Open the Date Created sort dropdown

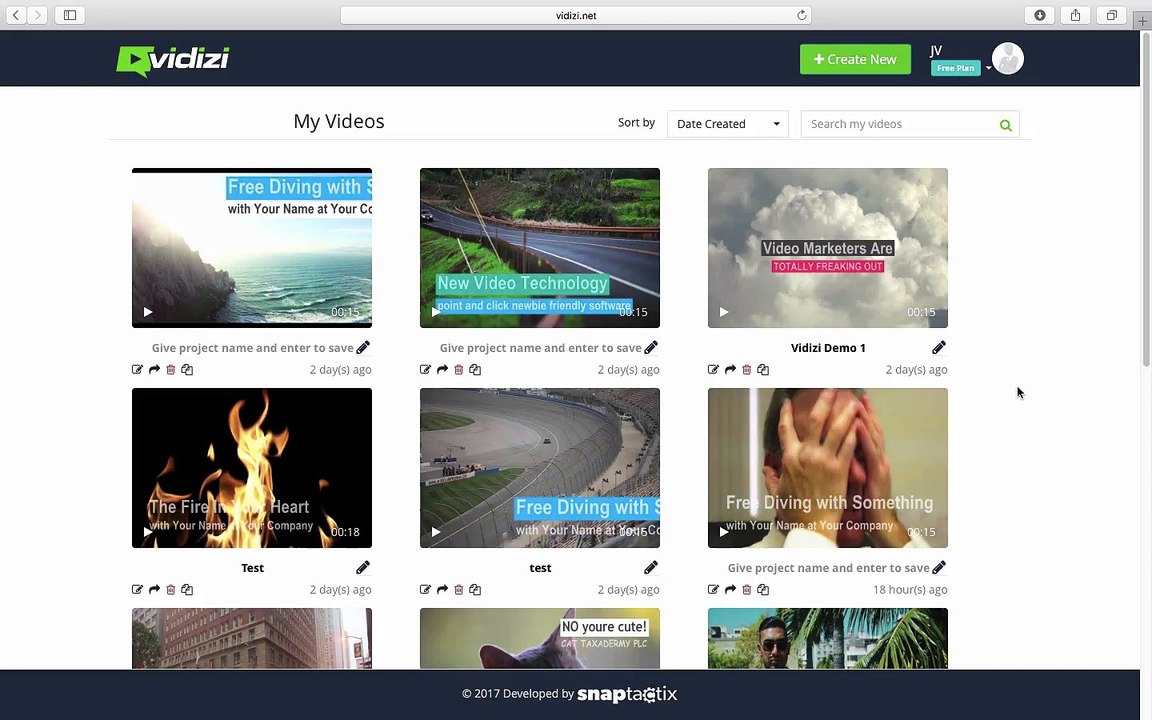click(x=727, y=124)
